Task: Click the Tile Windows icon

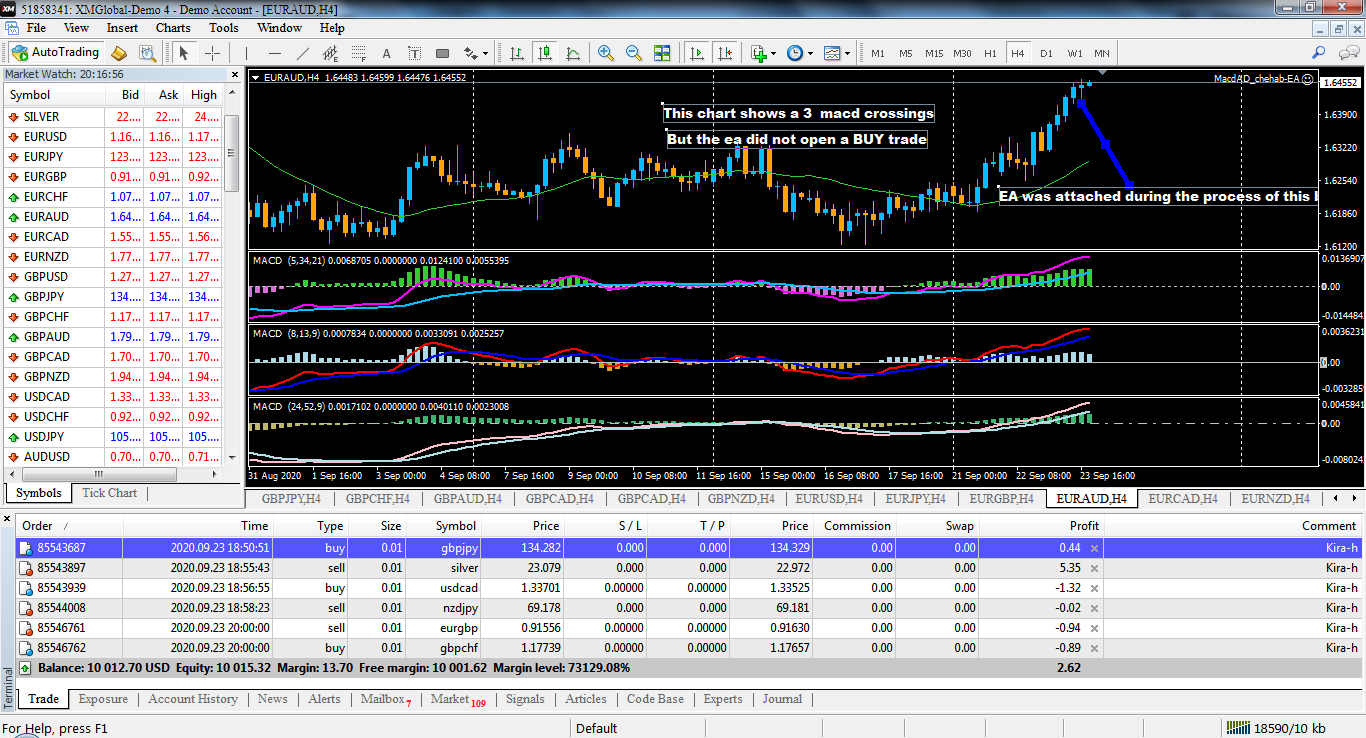Action: (662, 53)
